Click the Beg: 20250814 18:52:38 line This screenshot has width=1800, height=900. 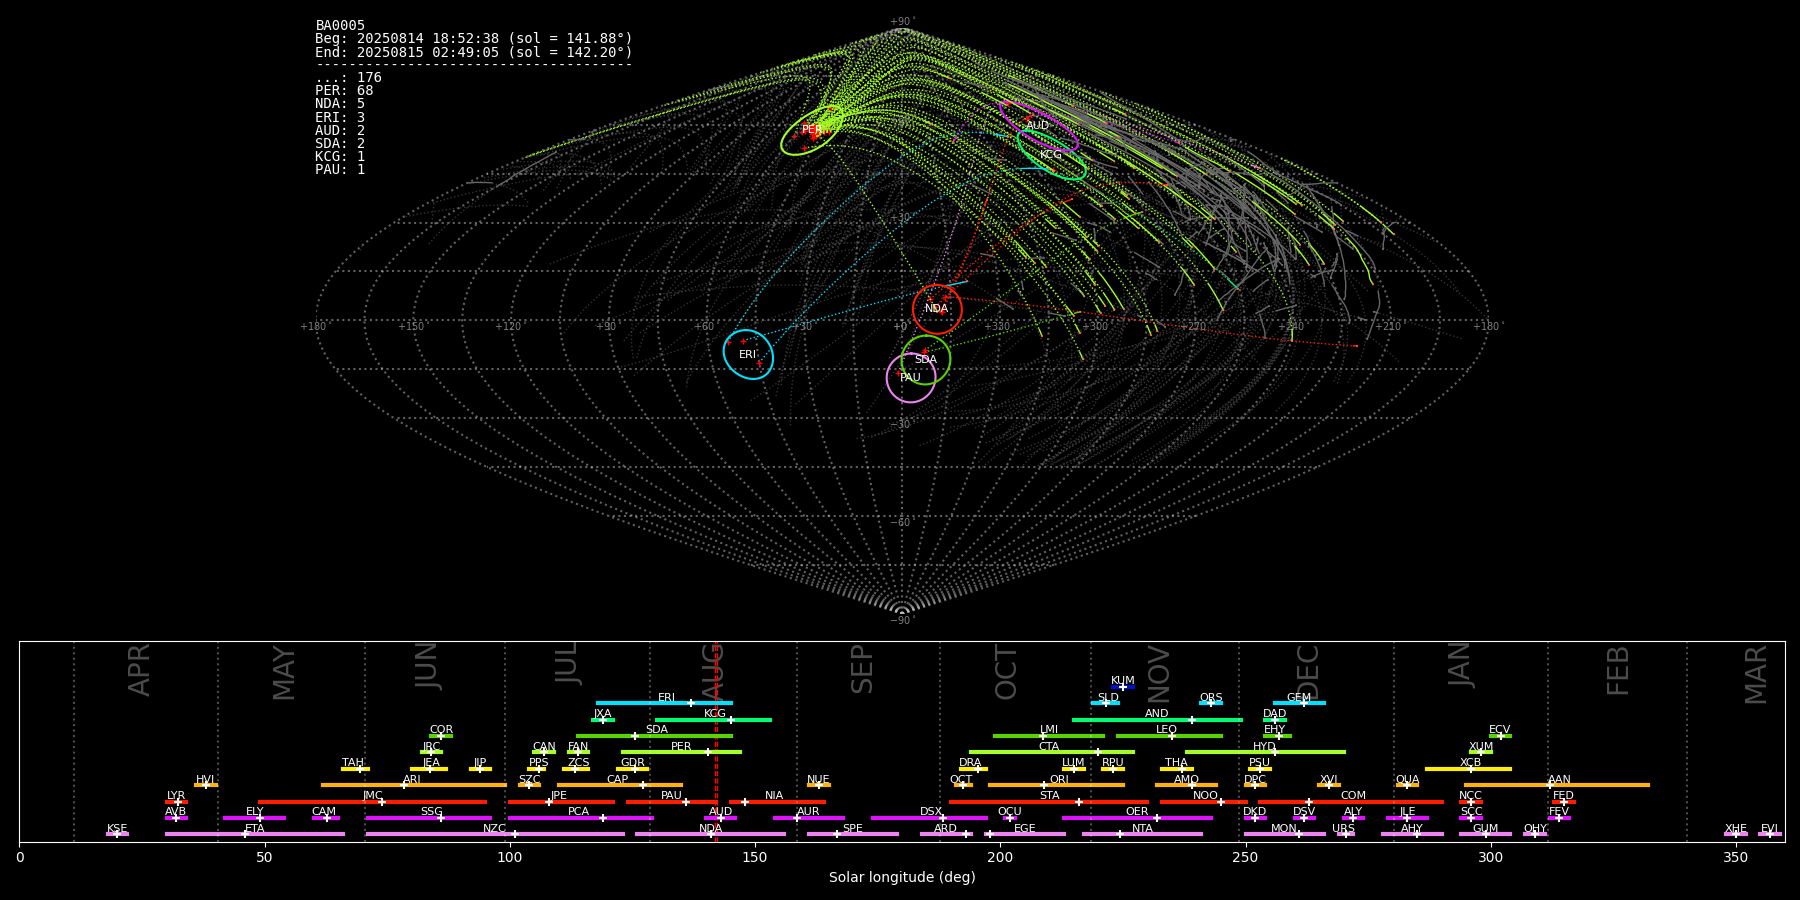pyautogui.click(x=474, y=39)
